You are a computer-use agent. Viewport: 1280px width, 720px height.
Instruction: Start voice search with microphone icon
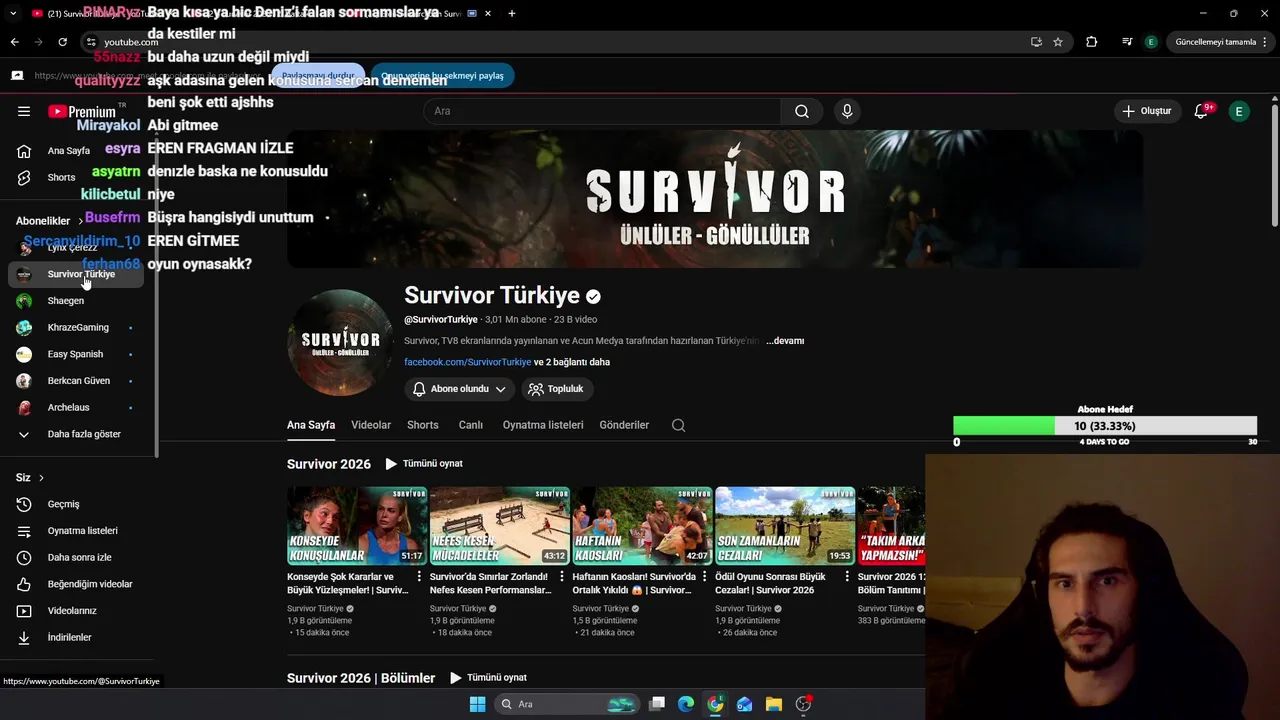tap(847, 111)
